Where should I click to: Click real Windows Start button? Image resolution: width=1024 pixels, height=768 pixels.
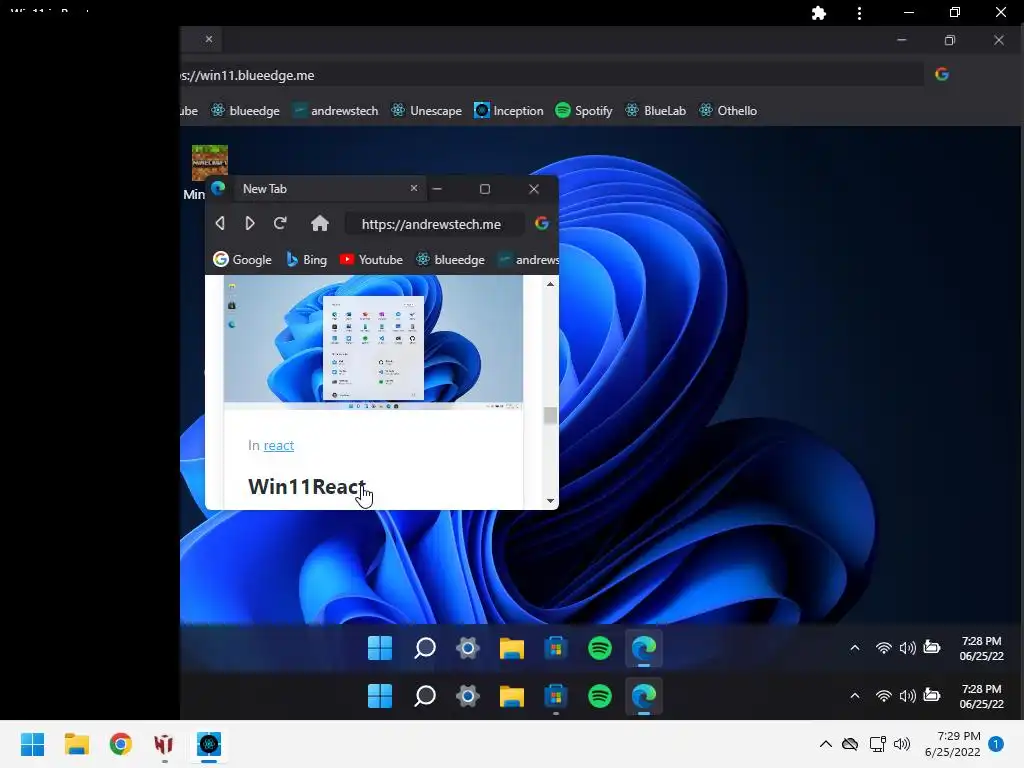tap(32, 744)
